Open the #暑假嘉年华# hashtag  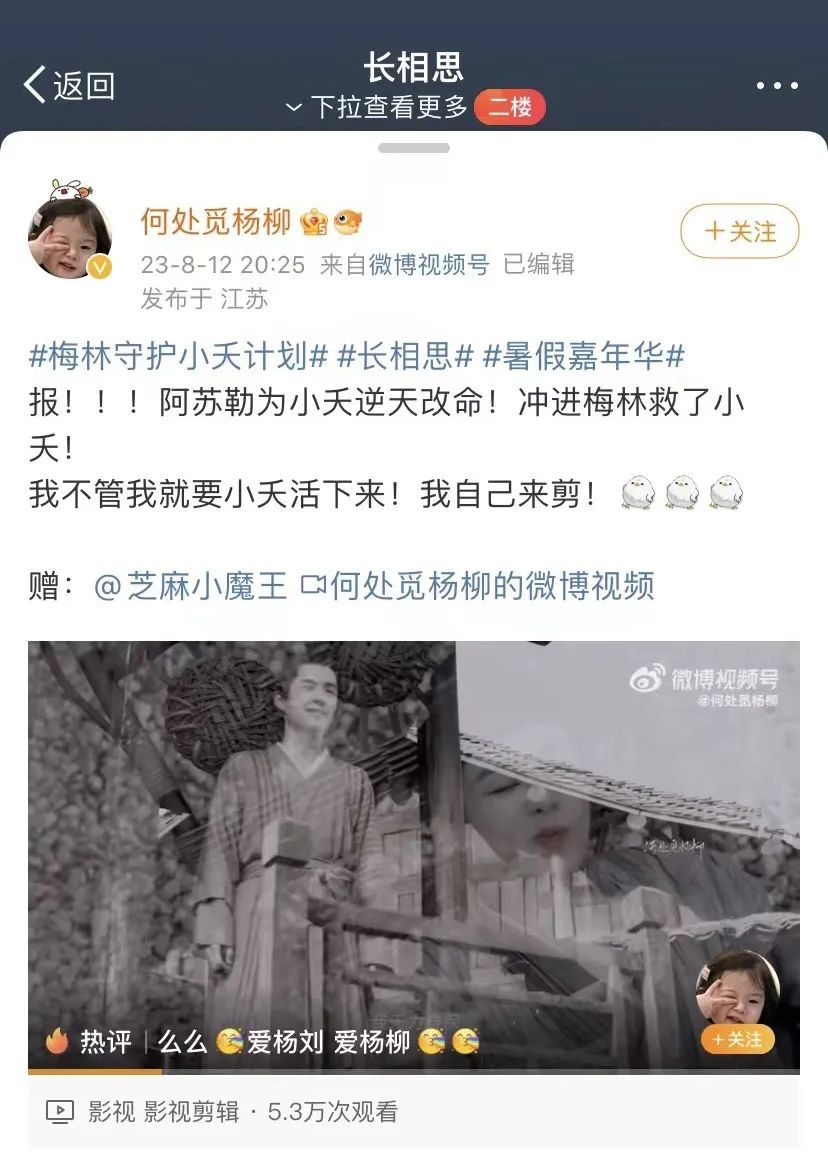point(584,356)
